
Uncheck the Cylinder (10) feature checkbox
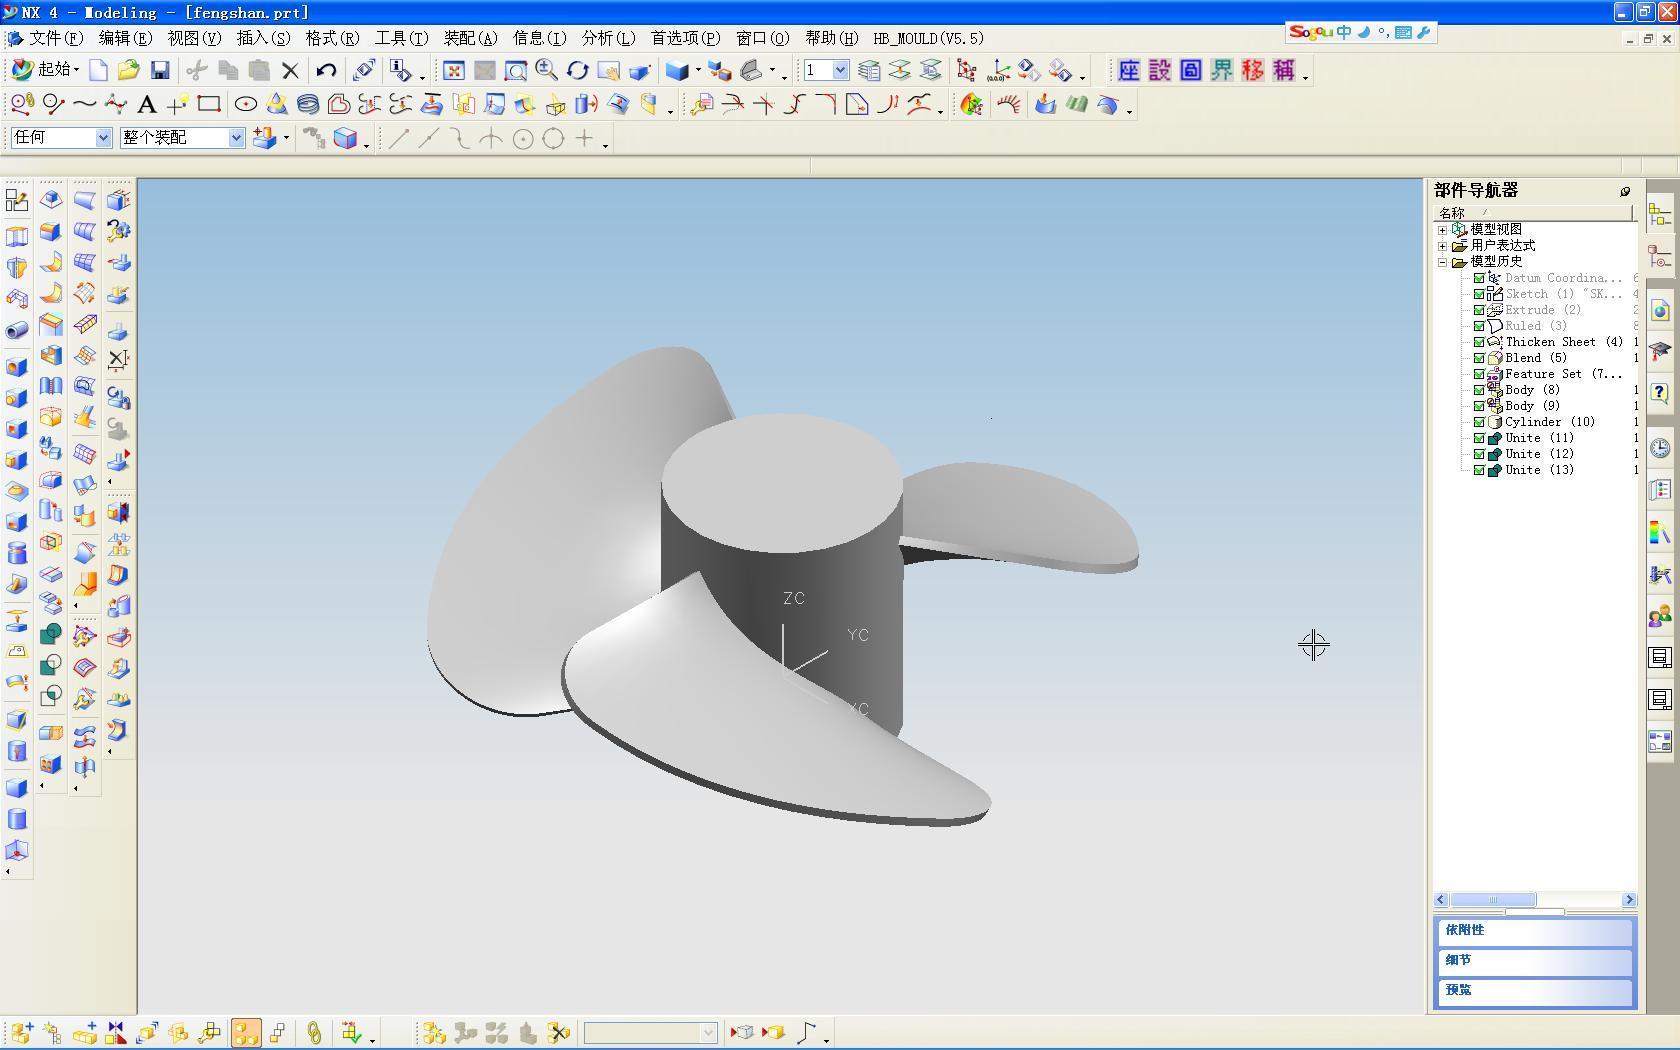click(1479, 422)
